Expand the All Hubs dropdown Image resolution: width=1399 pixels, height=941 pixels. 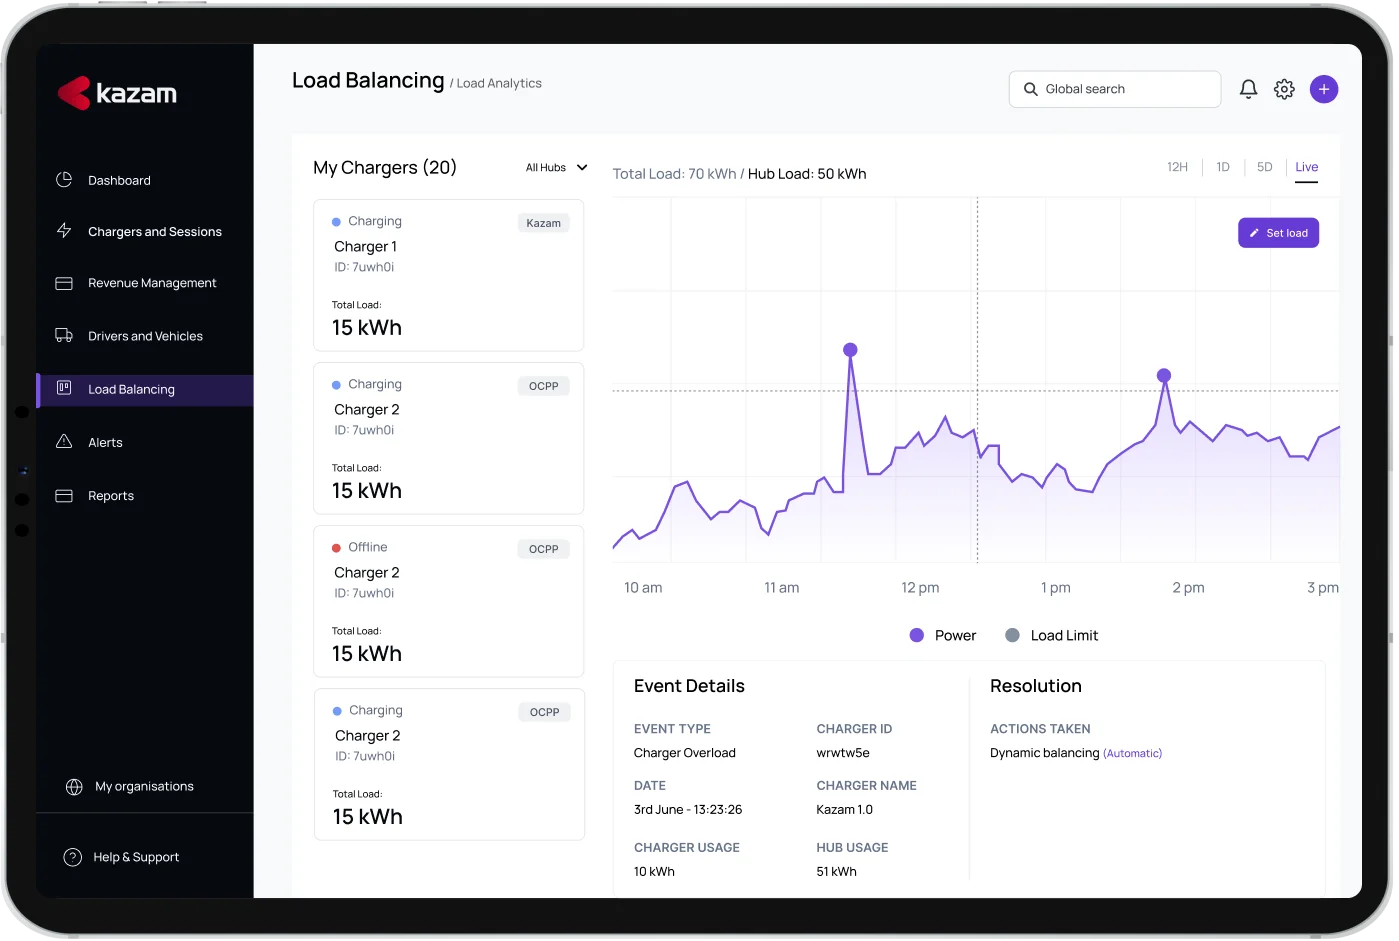(x=556, y=168)
